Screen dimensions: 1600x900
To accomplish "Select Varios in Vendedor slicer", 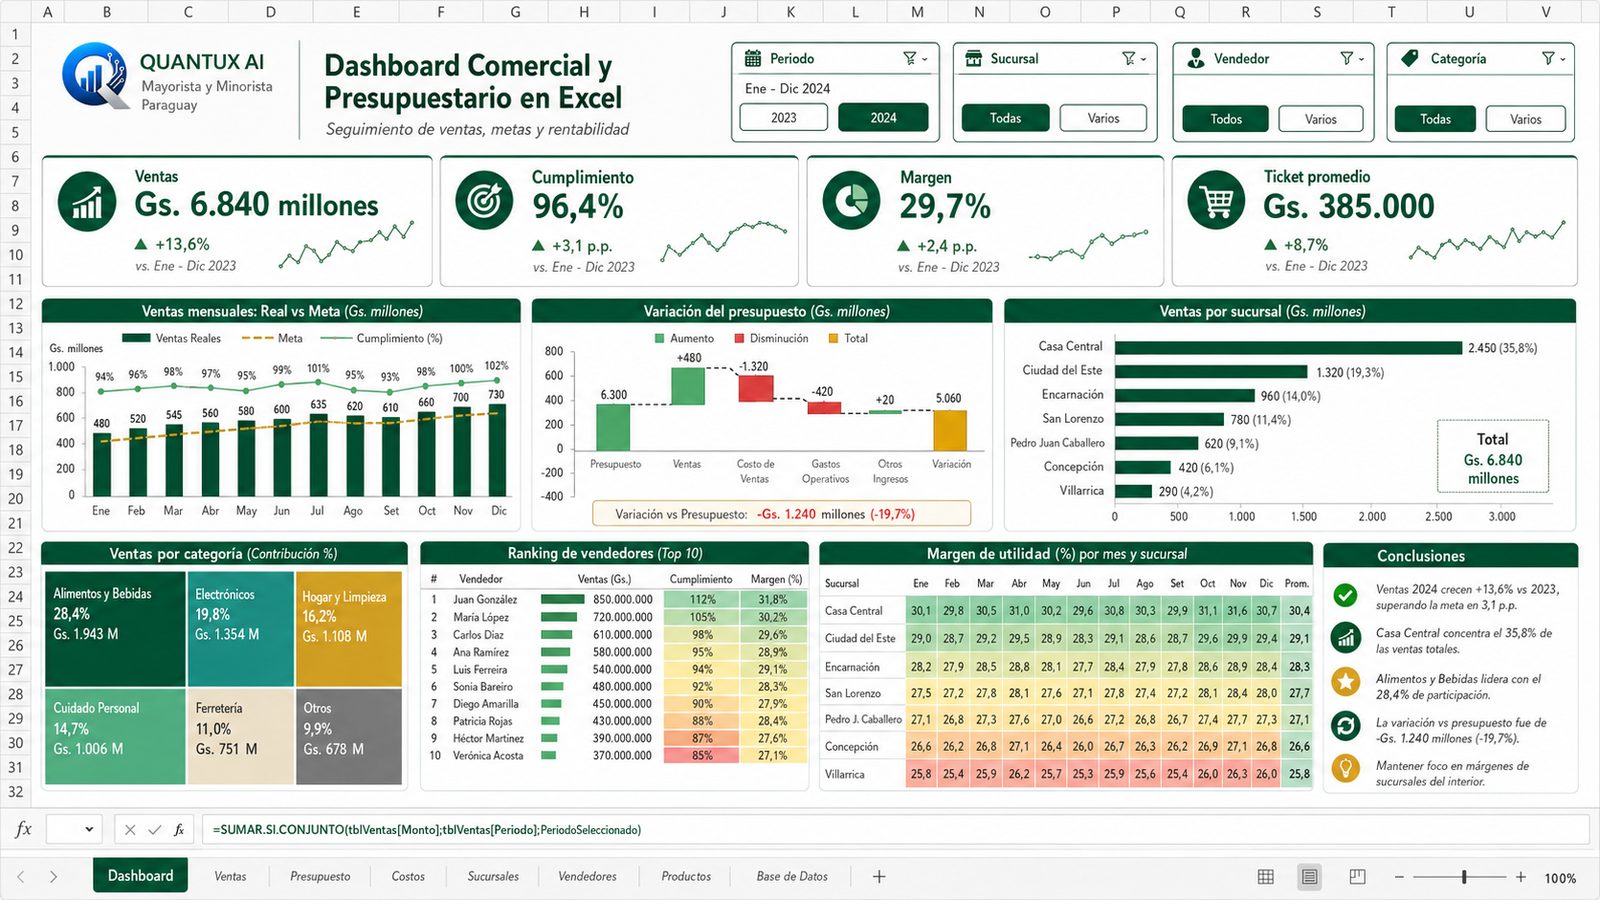I will [x=1321, y=119].
